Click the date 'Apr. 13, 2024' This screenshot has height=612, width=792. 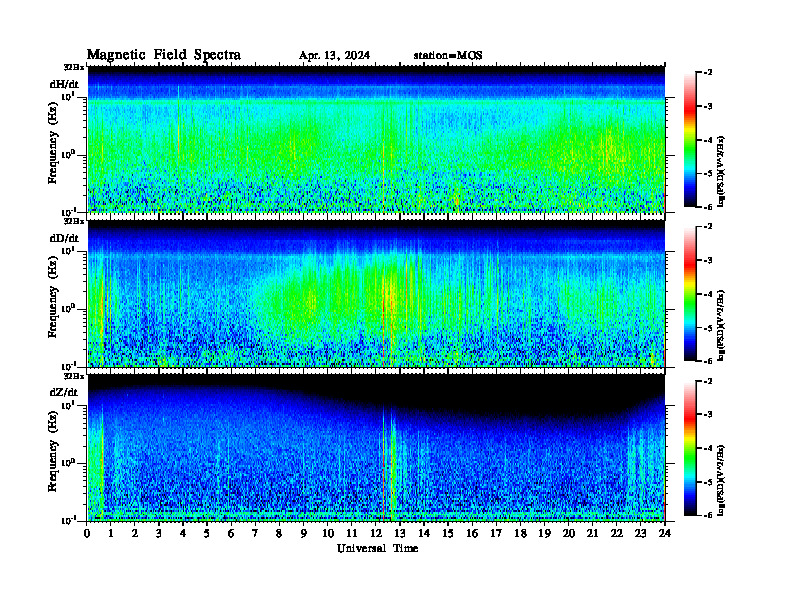pyautogui.click(x=334, y=56)
